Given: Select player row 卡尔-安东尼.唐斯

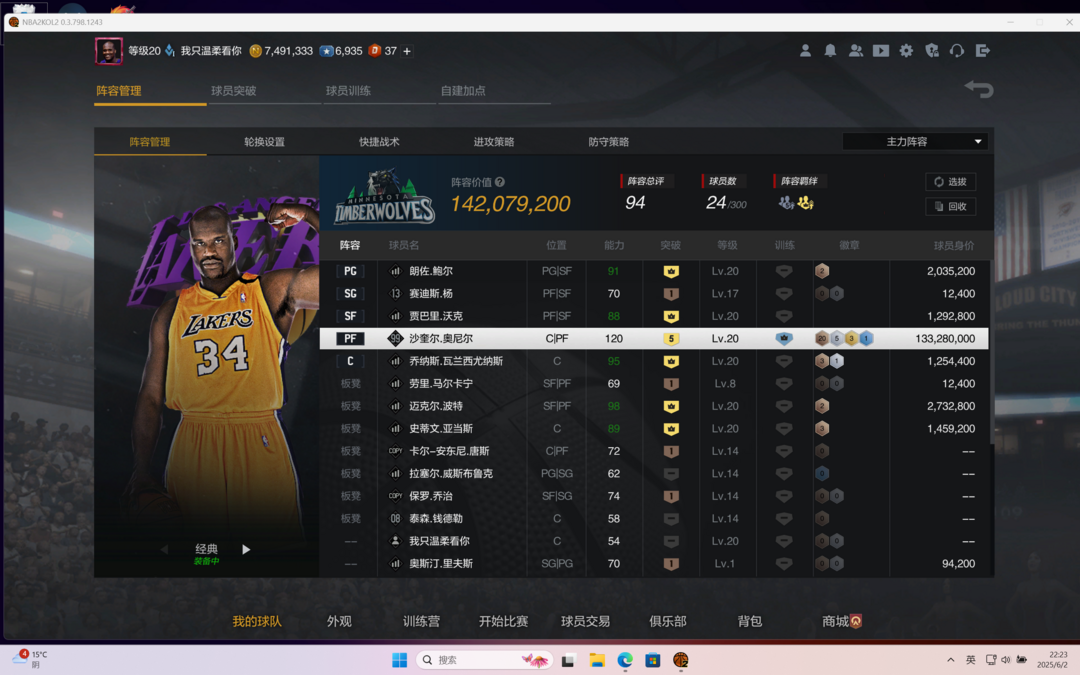Looking at the screenshot, I should click(654, 451).
